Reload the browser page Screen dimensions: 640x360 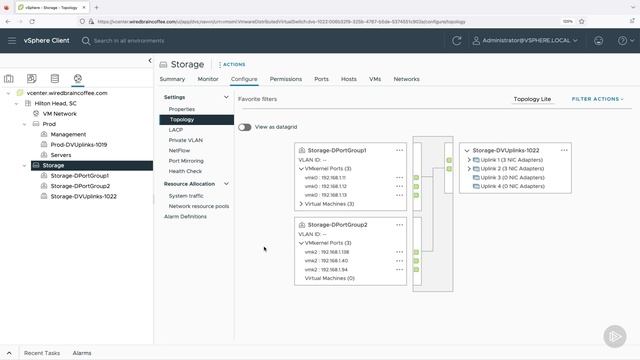[x=32, y=21]
